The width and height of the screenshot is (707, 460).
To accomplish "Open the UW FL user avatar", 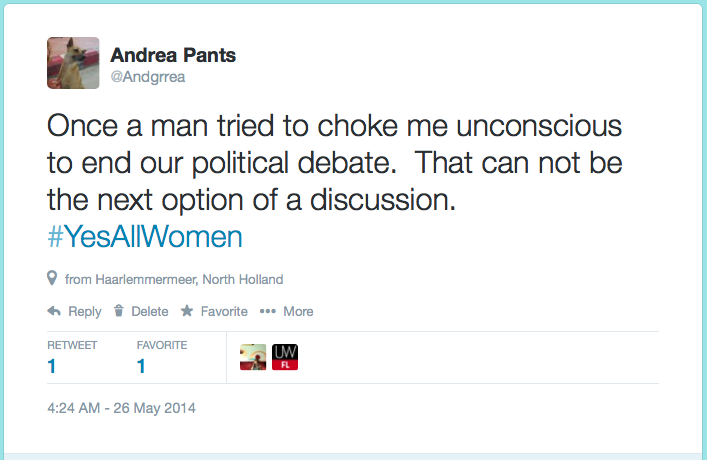I will 285,357.
